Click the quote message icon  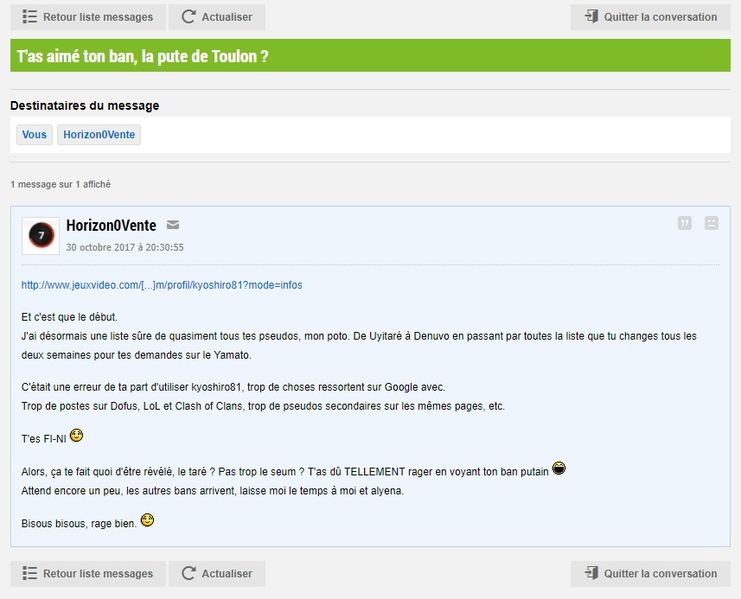685,223
